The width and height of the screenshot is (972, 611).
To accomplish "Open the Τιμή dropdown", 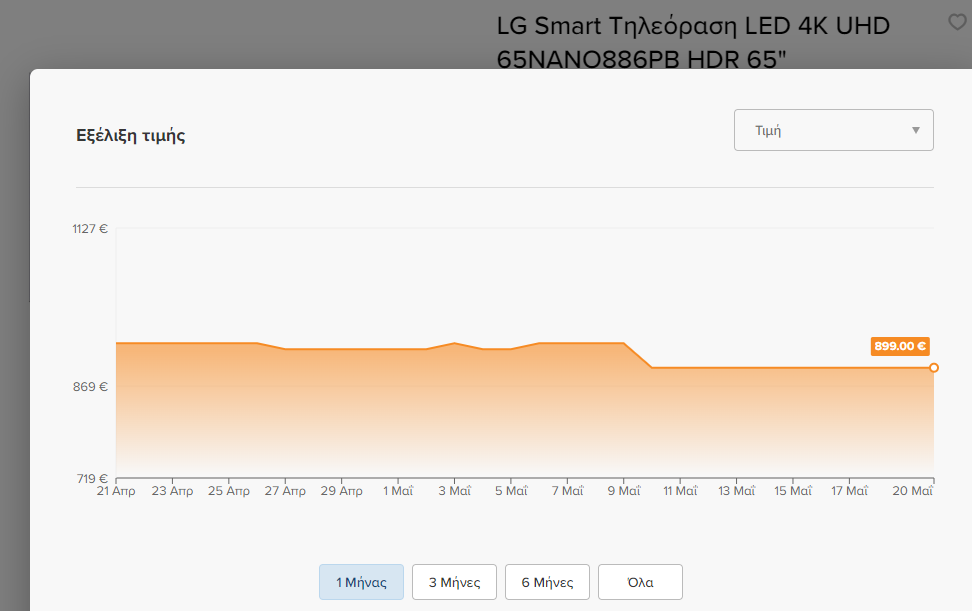I will (834, 130).
